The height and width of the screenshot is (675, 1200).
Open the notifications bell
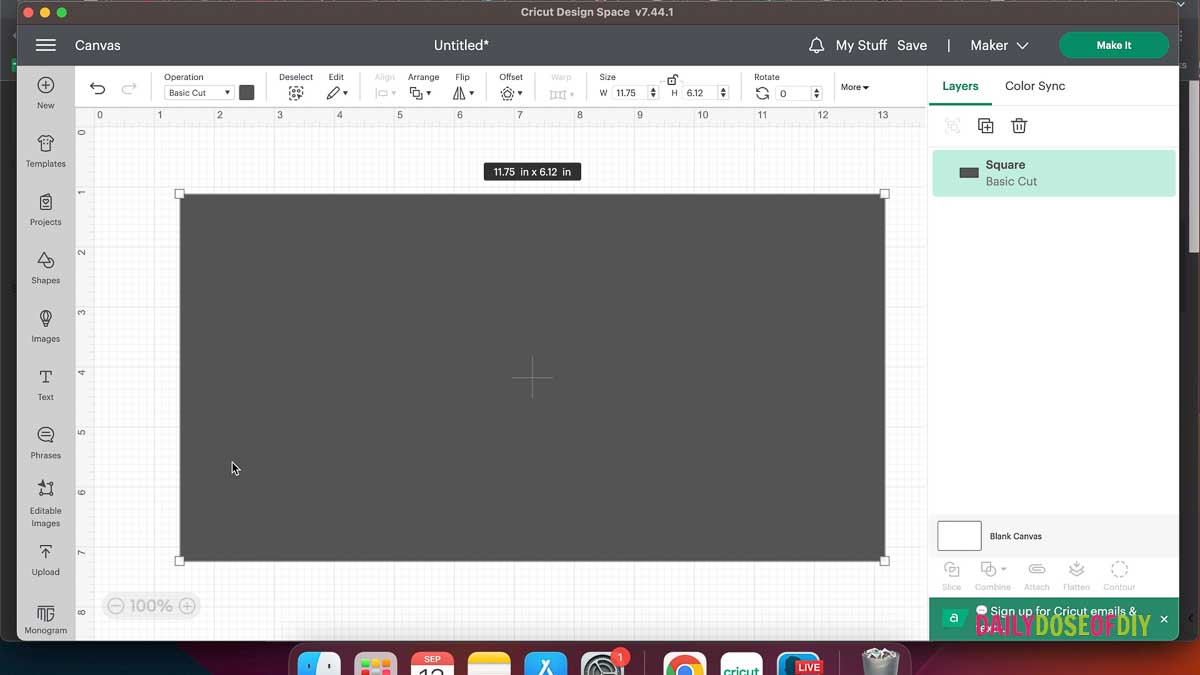[x=817, y=45]
